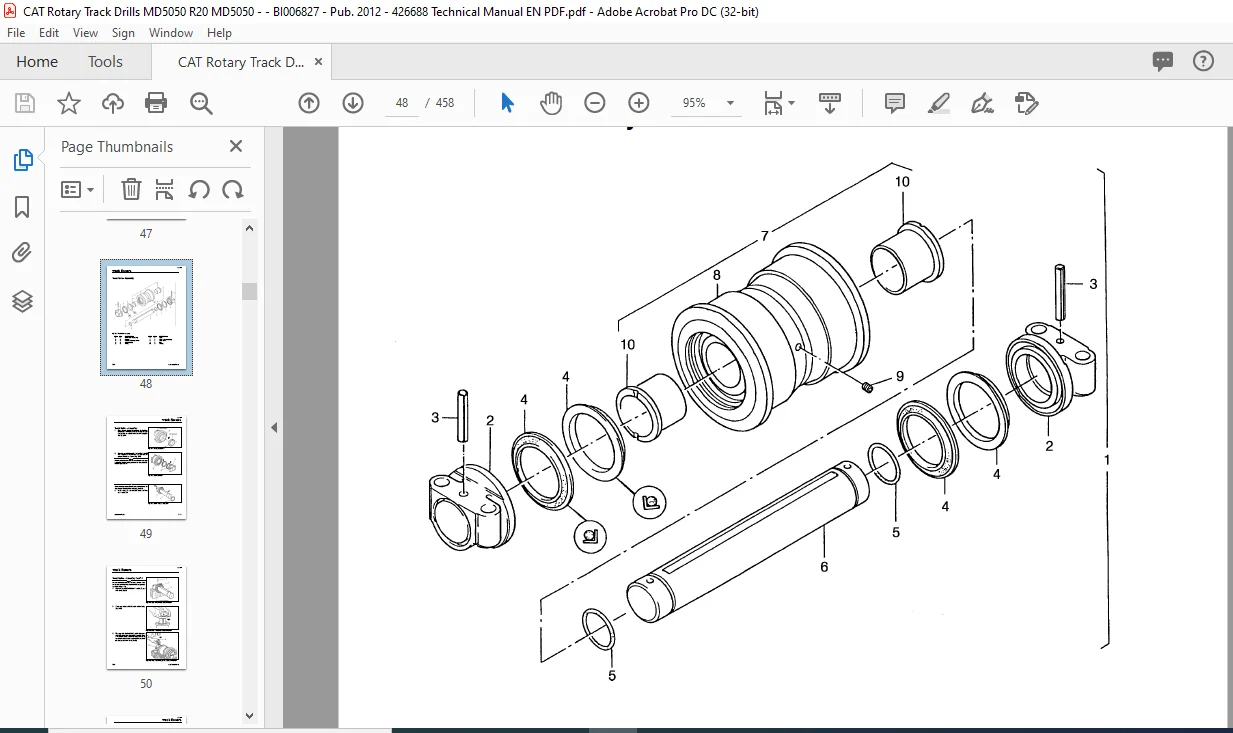Click the thumbnail label 49
The image size is (1233, 733).
(x=146, y=534)
